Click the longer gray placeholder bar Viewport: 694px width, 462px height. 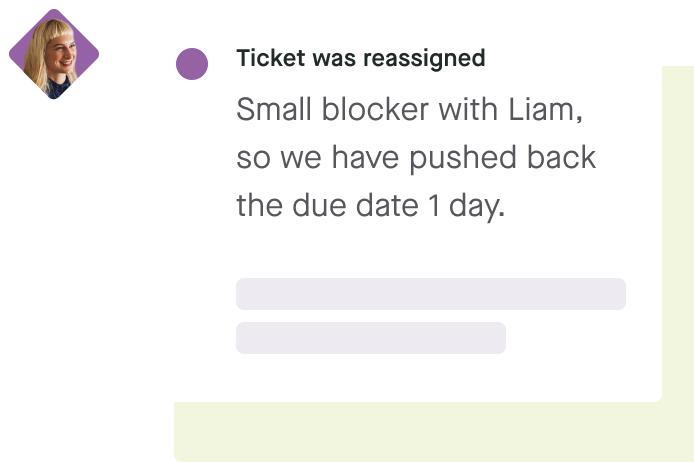[430, 294]
